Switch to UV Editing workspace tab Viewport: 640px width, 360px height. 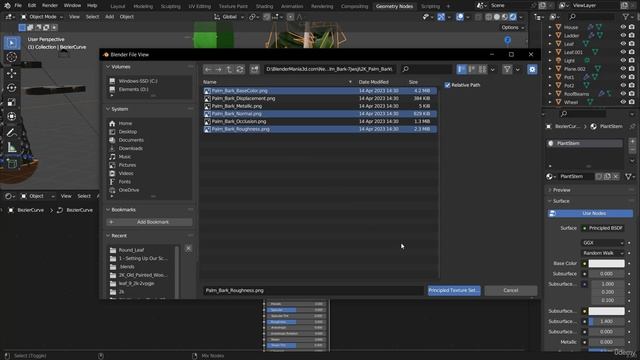click(x=200, y=6)
